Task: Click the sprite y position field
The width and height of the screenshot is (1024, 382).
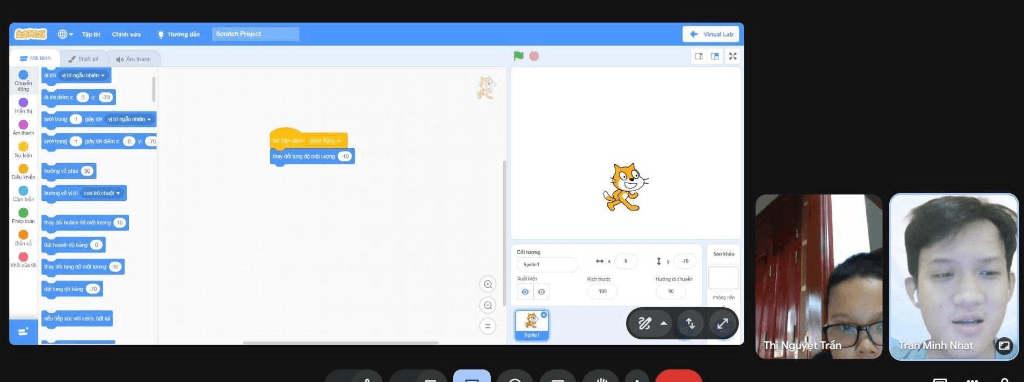Action: (x=684, y=261)
